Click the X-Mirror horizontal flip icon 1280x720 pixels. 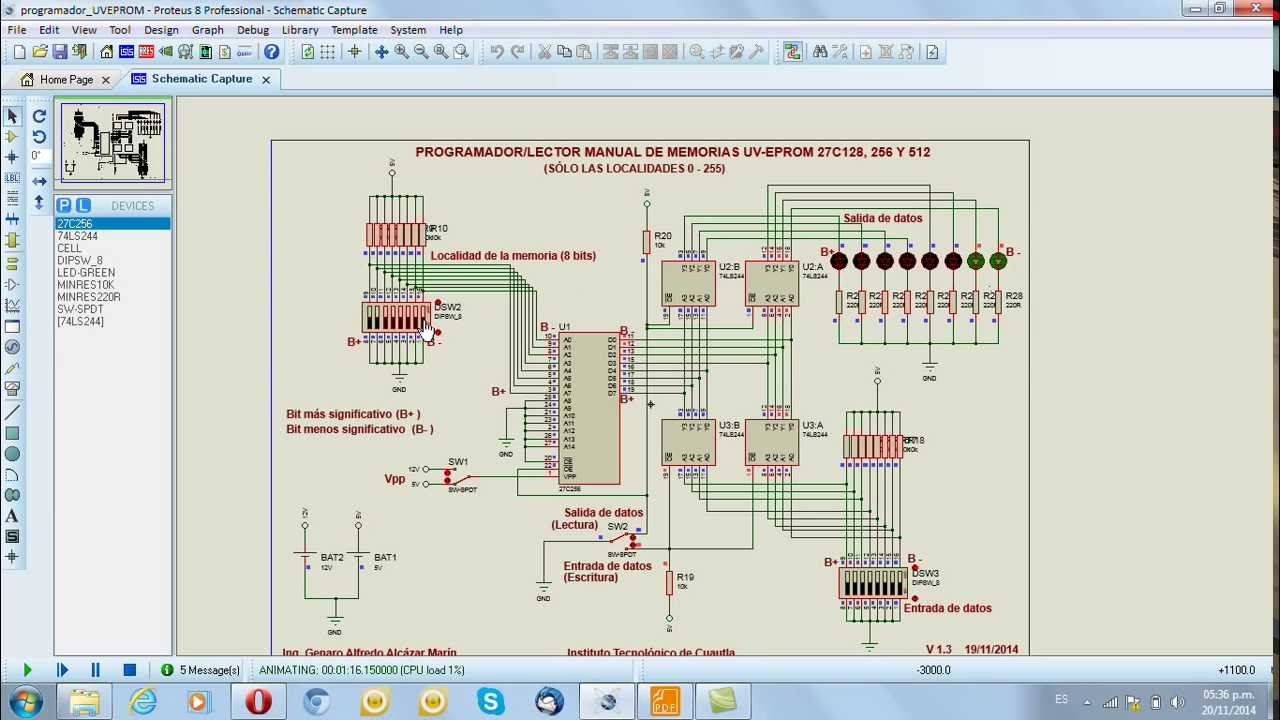pos(39,181)
